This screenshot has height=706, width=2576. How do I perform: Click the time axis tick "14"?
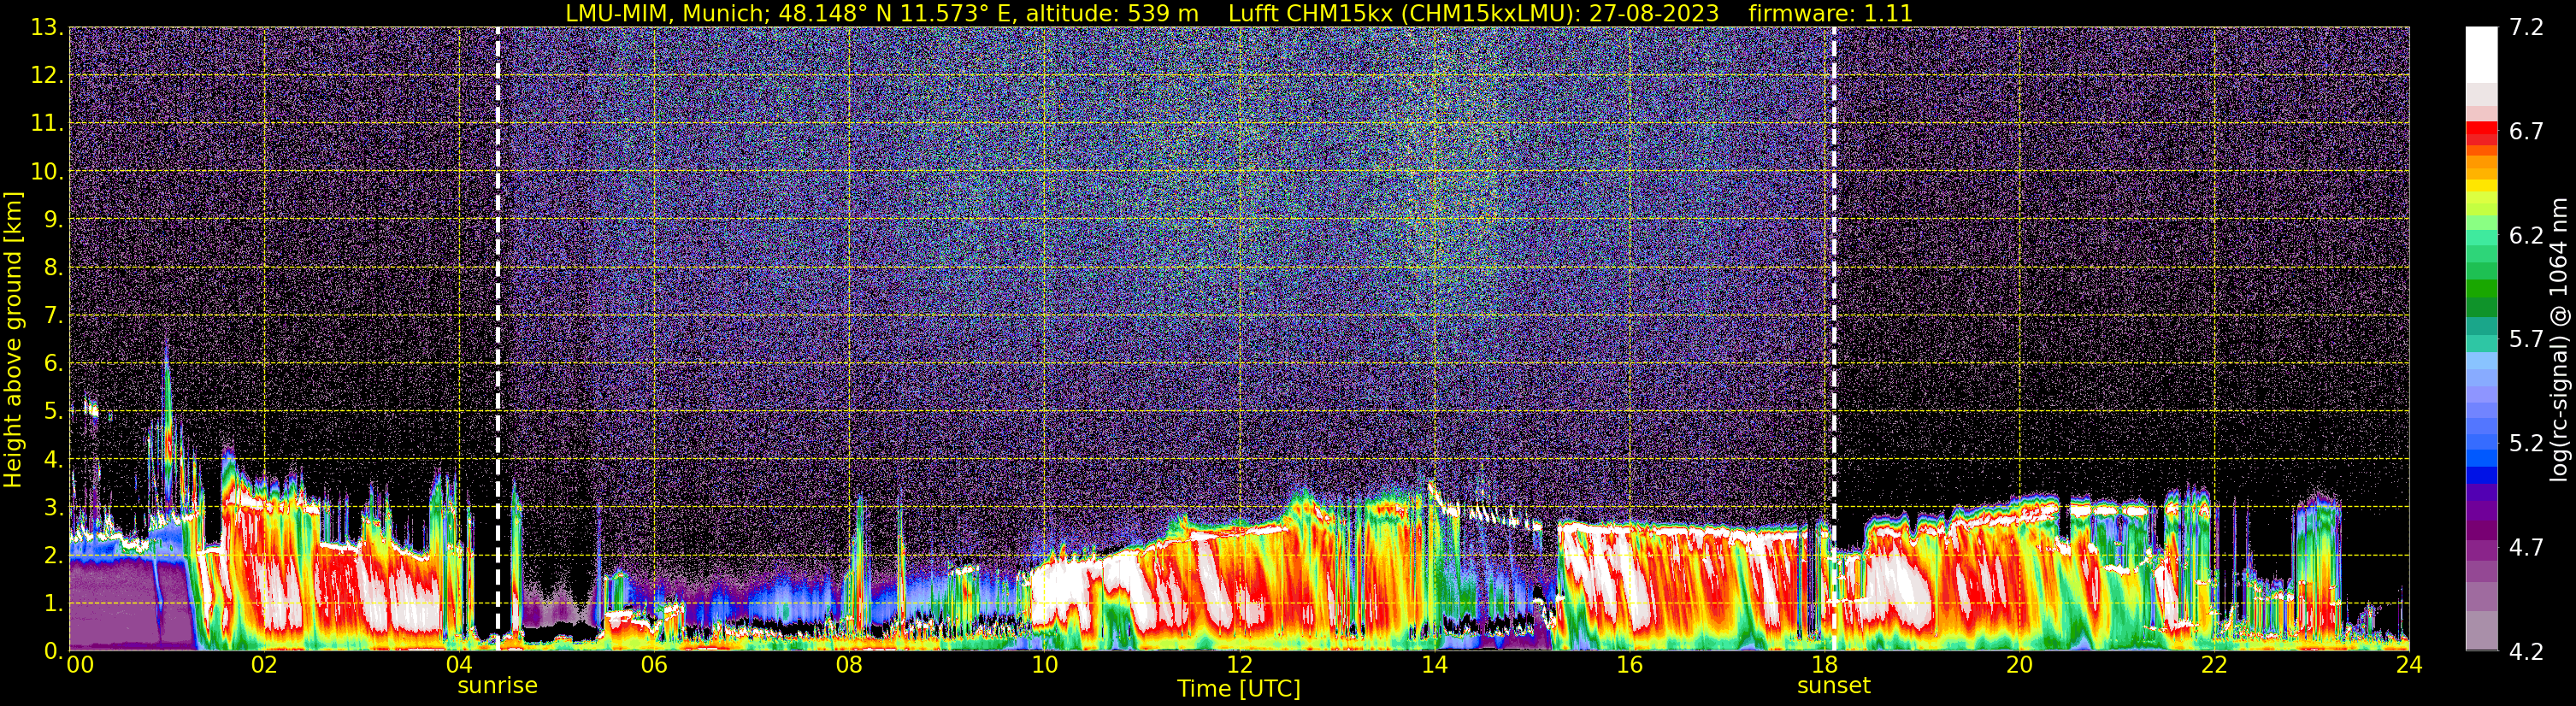point(1434,666)
